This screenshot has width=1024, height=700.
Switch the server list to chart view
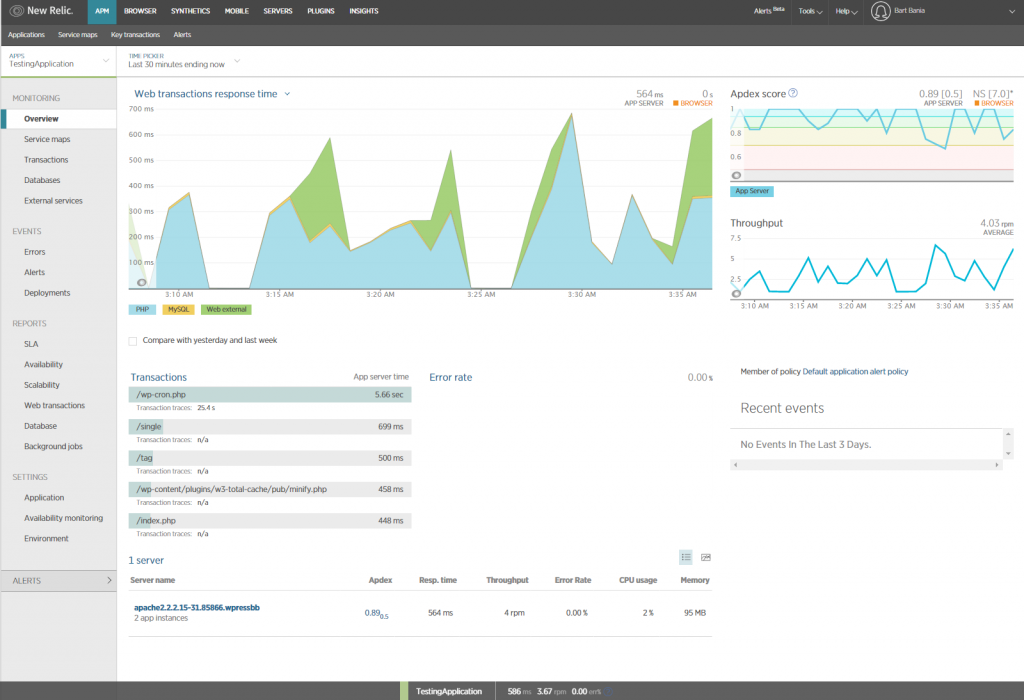coord(706,557)
